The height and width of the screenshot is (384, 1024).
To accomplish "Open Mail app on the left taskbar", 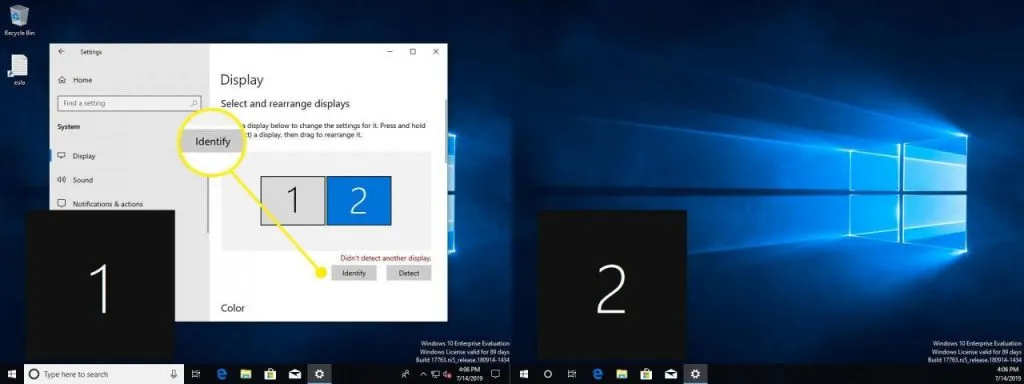I will (x=295, y=374).
